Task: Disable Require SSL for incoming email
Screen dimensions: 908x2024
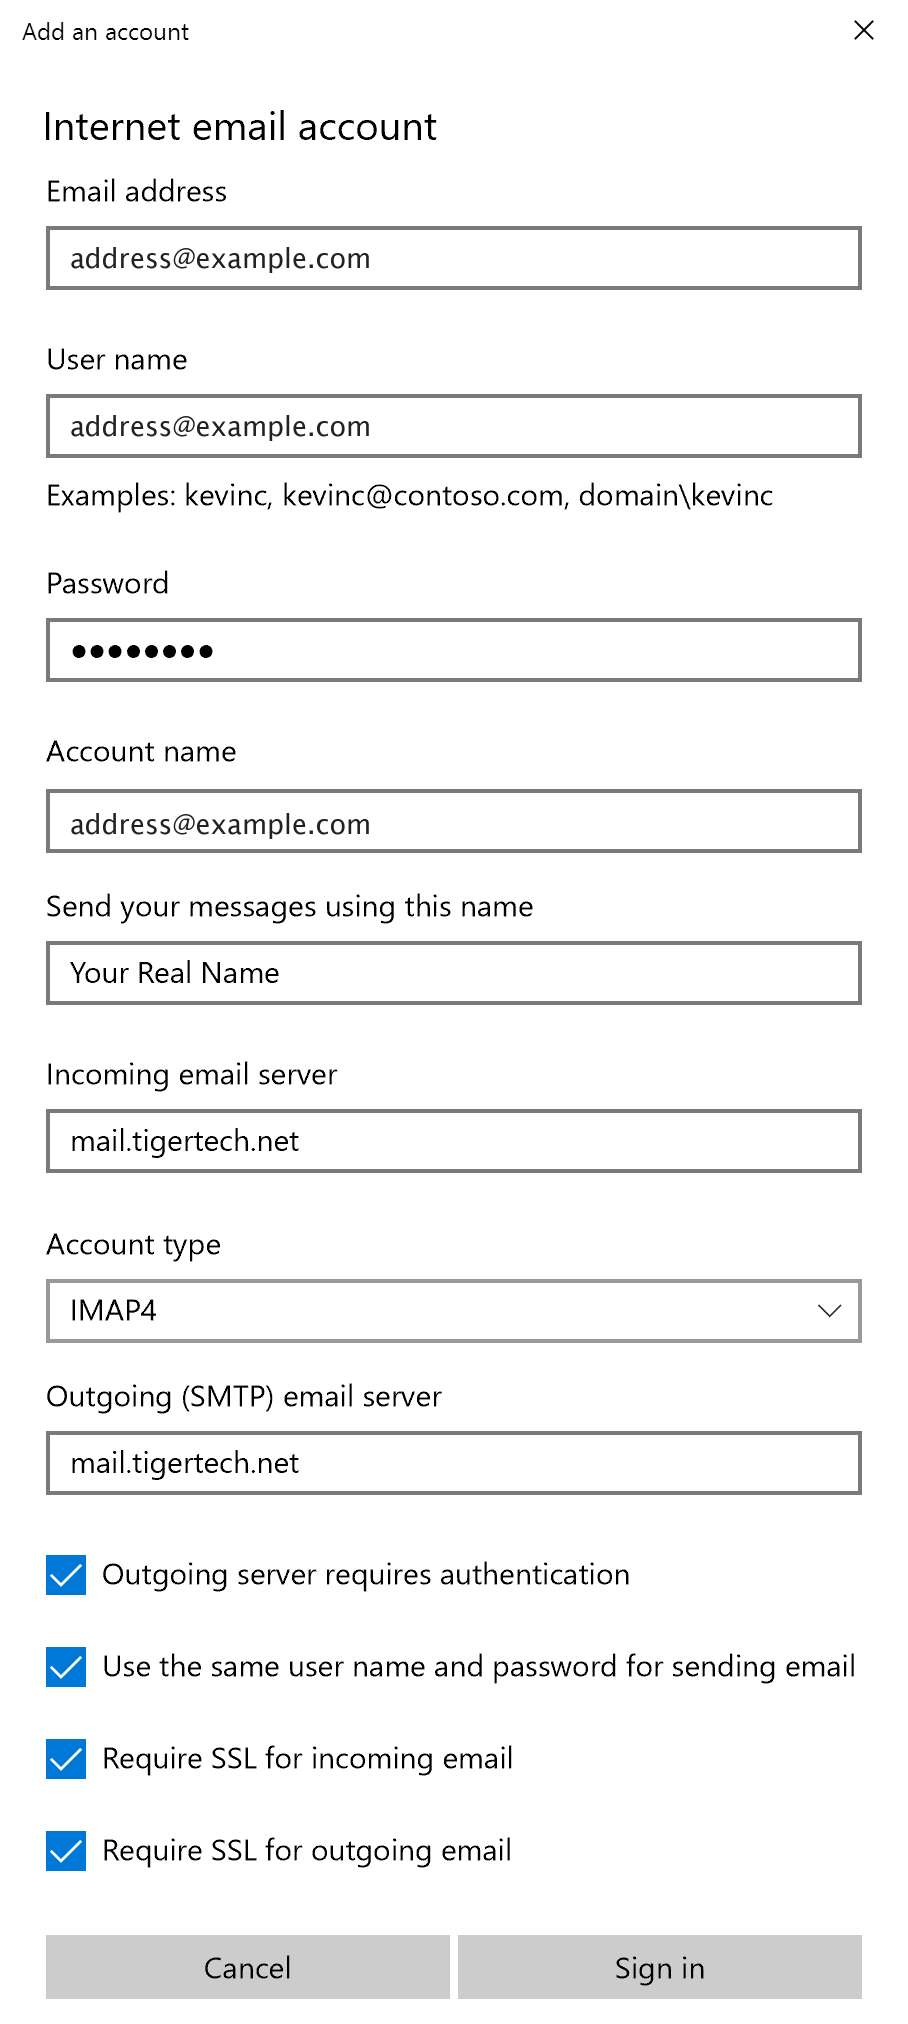Action: 66,1759
